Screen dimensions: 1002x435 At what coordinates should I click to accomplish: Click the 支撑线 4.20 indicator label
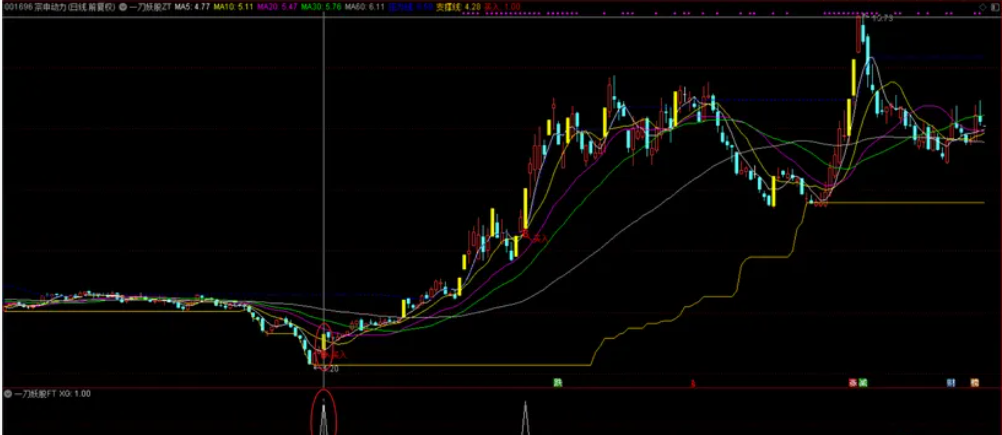(452, 6)
